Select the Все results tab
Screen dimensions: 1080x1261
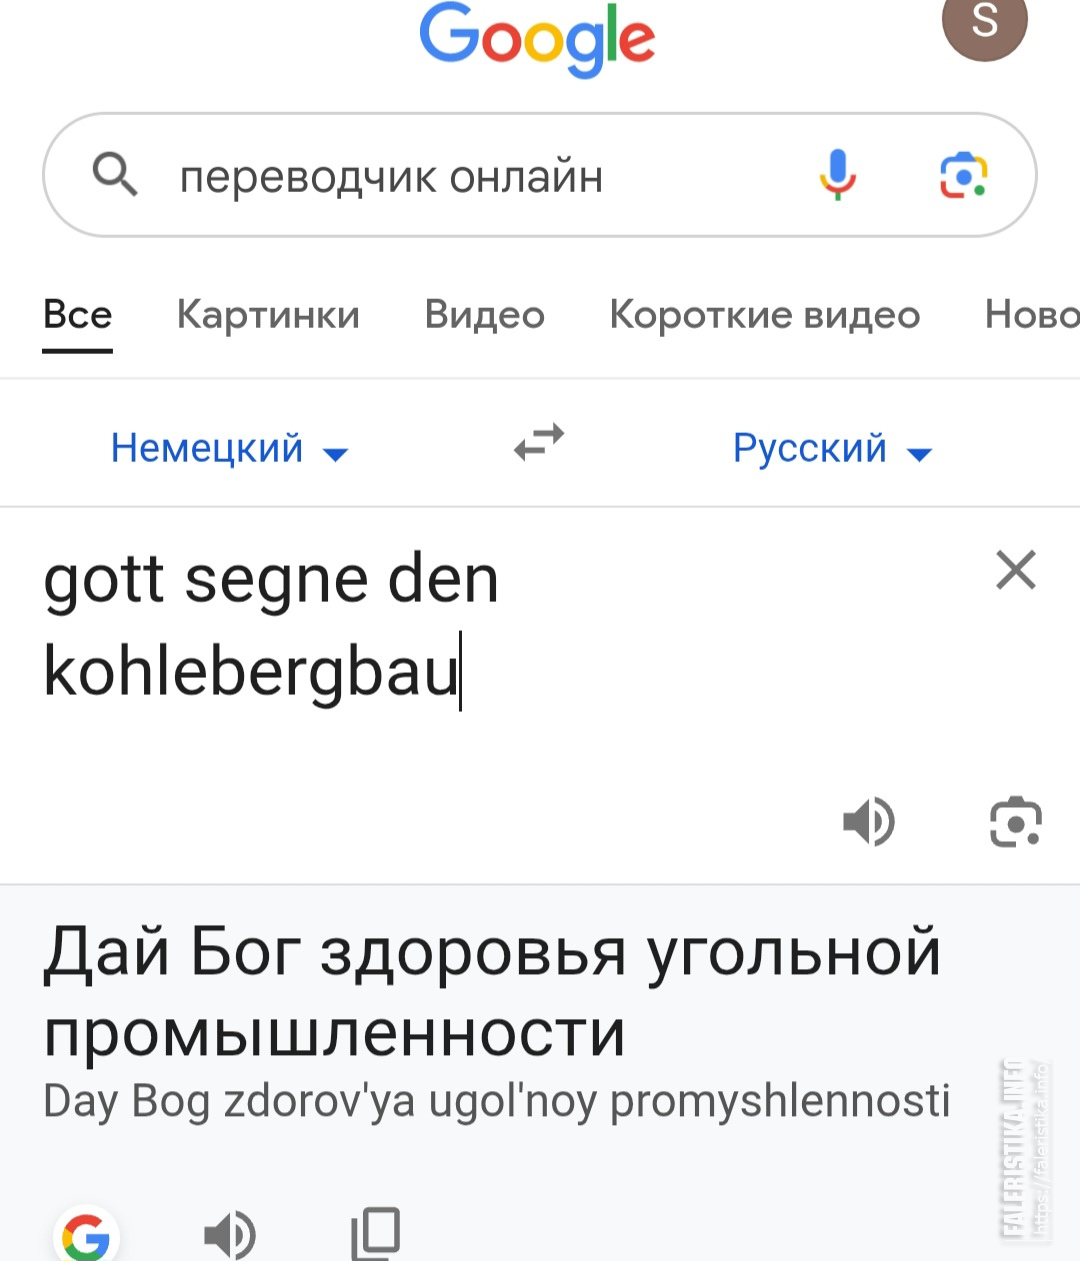pos(77,315)
